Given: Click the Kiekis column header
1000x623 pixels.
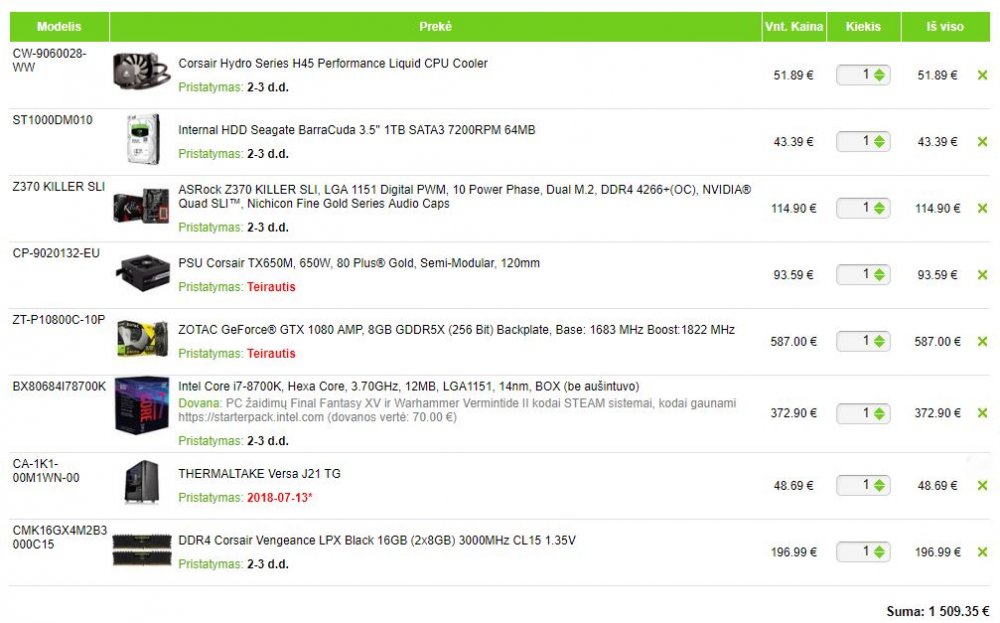Looking at the screenshot, I should coord(864,27).
